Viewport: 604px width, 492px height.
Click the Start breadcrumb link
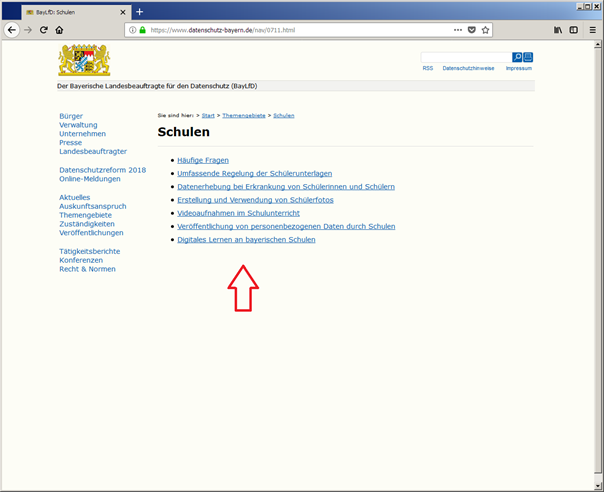click(208, 116)
